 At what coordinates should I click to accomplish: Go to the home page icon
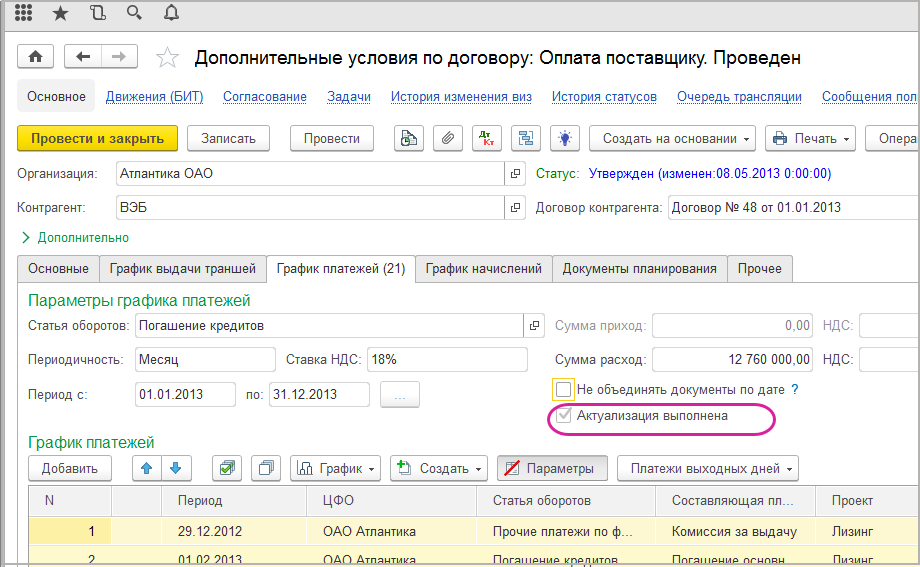click(x=38, y=57)
